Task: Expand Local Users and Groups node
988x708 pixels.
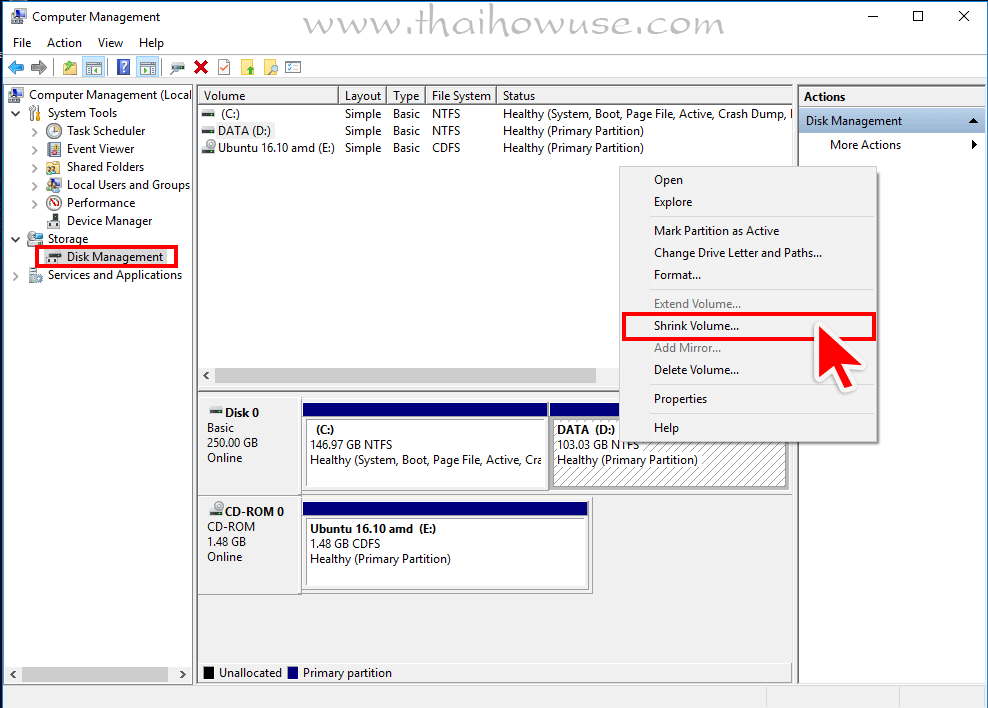Action: point(35,186)
